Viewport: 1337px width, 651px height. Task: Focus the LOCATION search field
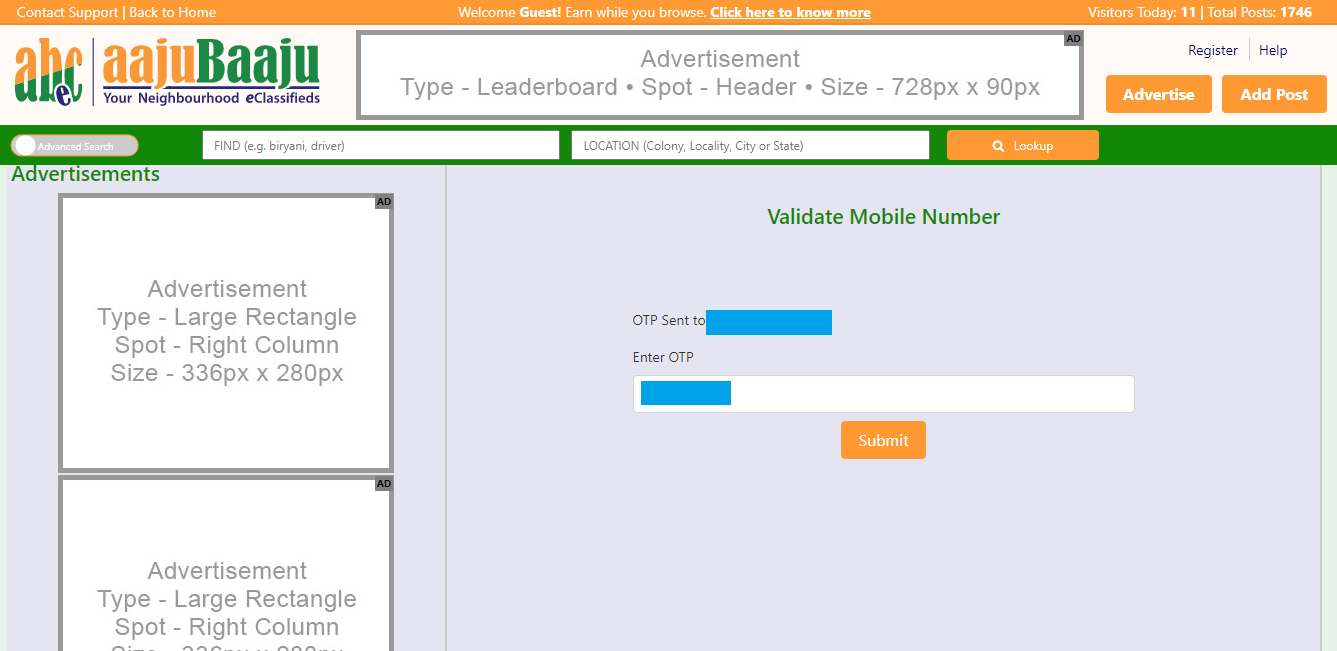750,145
